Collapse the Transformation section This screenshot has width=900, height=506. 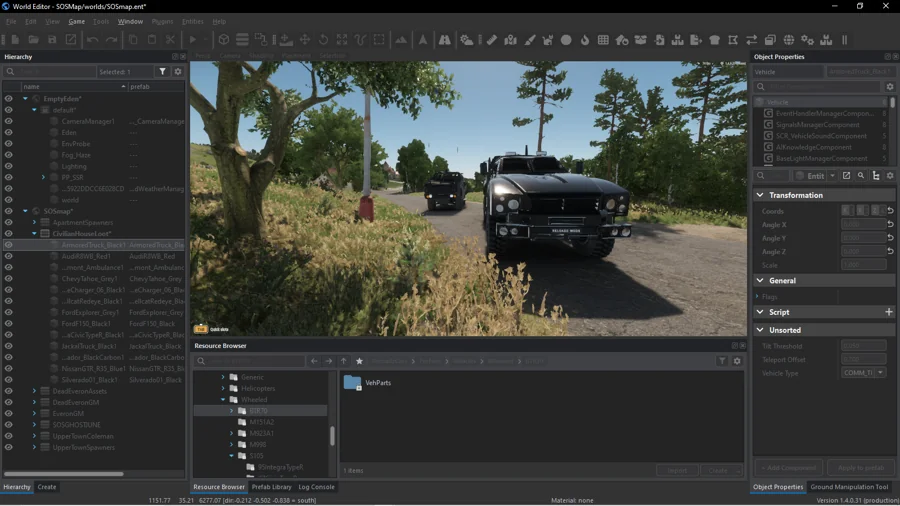(760, 195)
